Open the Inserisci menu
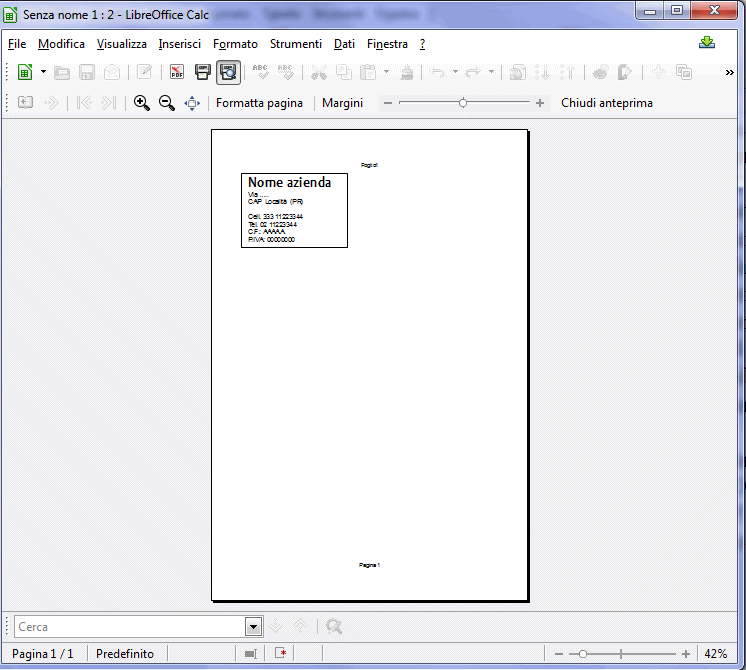 pos(180,44)
